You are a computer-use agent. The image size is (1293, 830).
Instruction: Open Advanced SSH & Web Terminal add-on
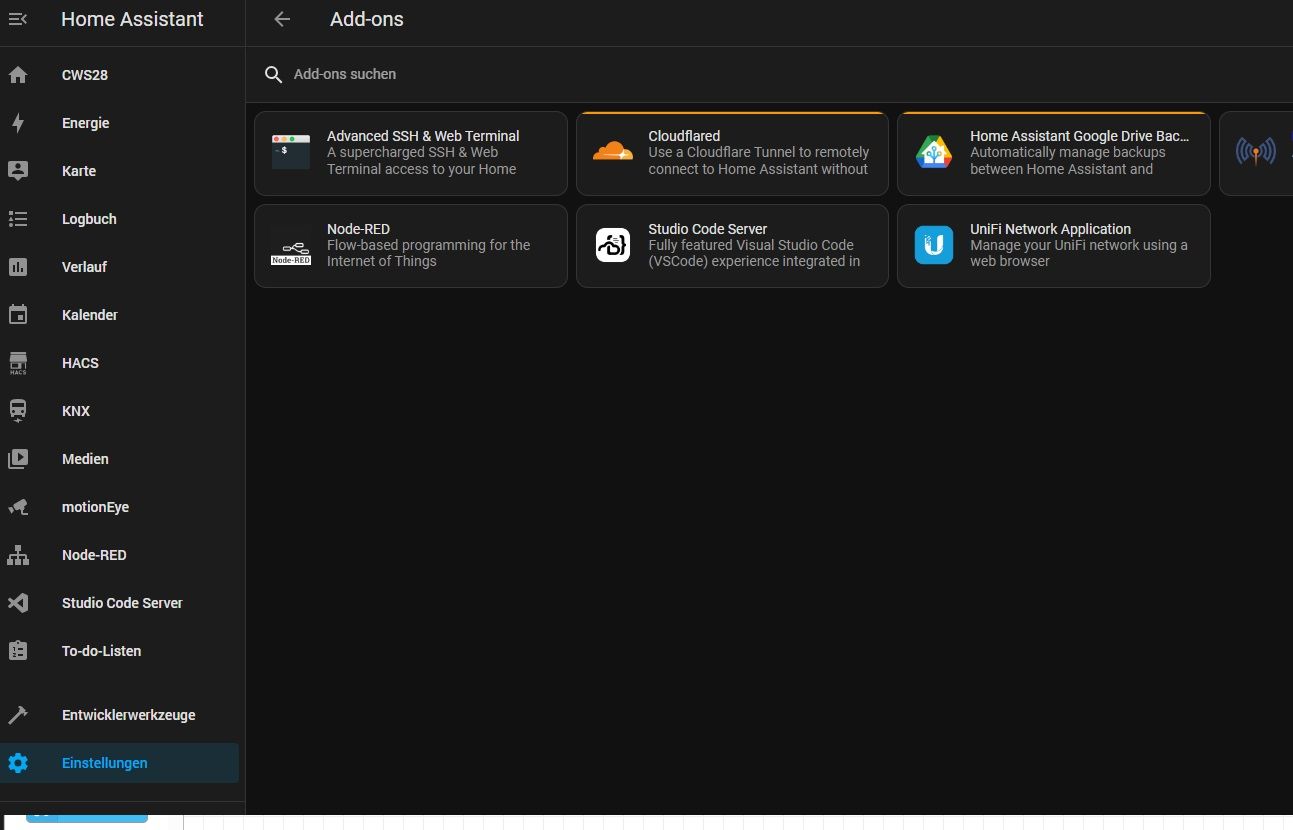tap(422, 152)
